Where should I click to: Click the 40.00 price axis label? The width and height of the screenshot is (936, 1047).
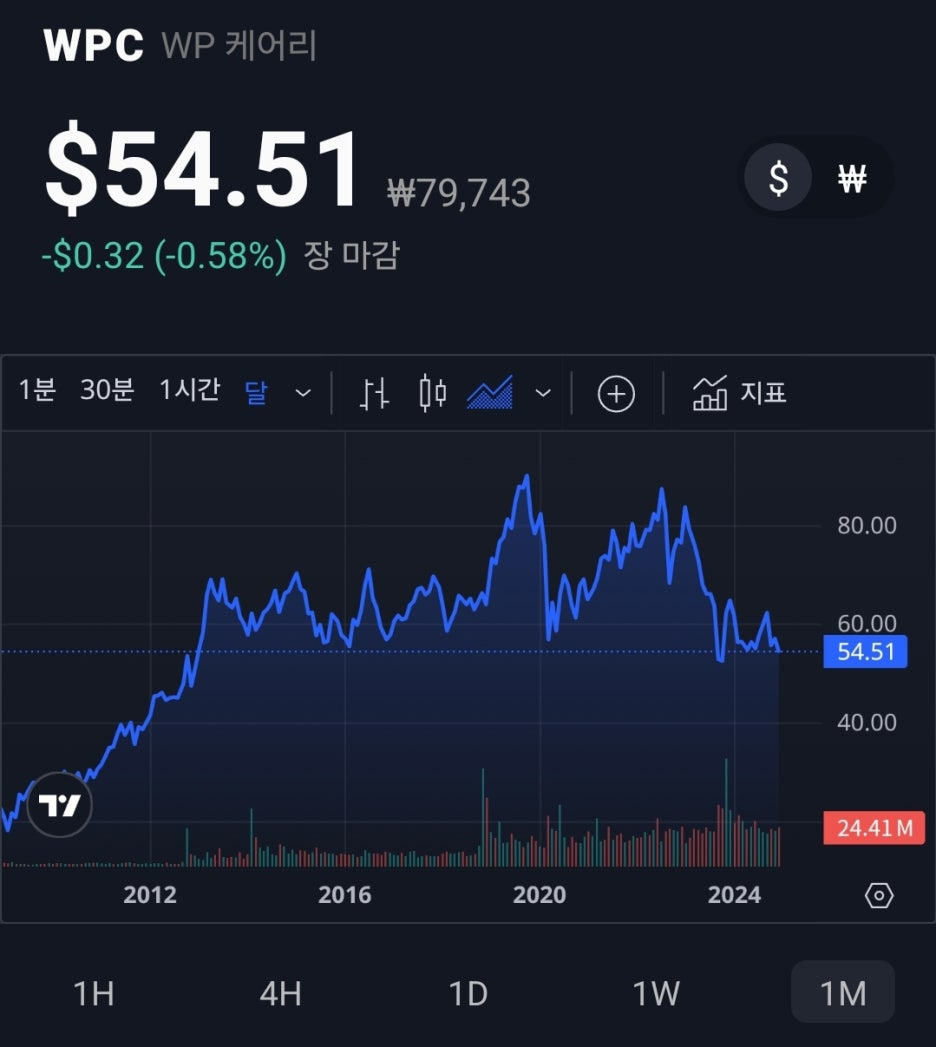(867, 722)
